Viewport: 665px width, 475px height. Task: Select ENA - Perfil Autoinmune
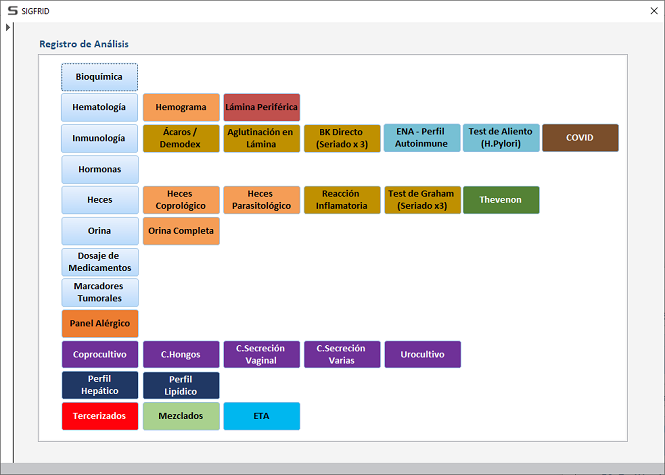click(422, 138)
